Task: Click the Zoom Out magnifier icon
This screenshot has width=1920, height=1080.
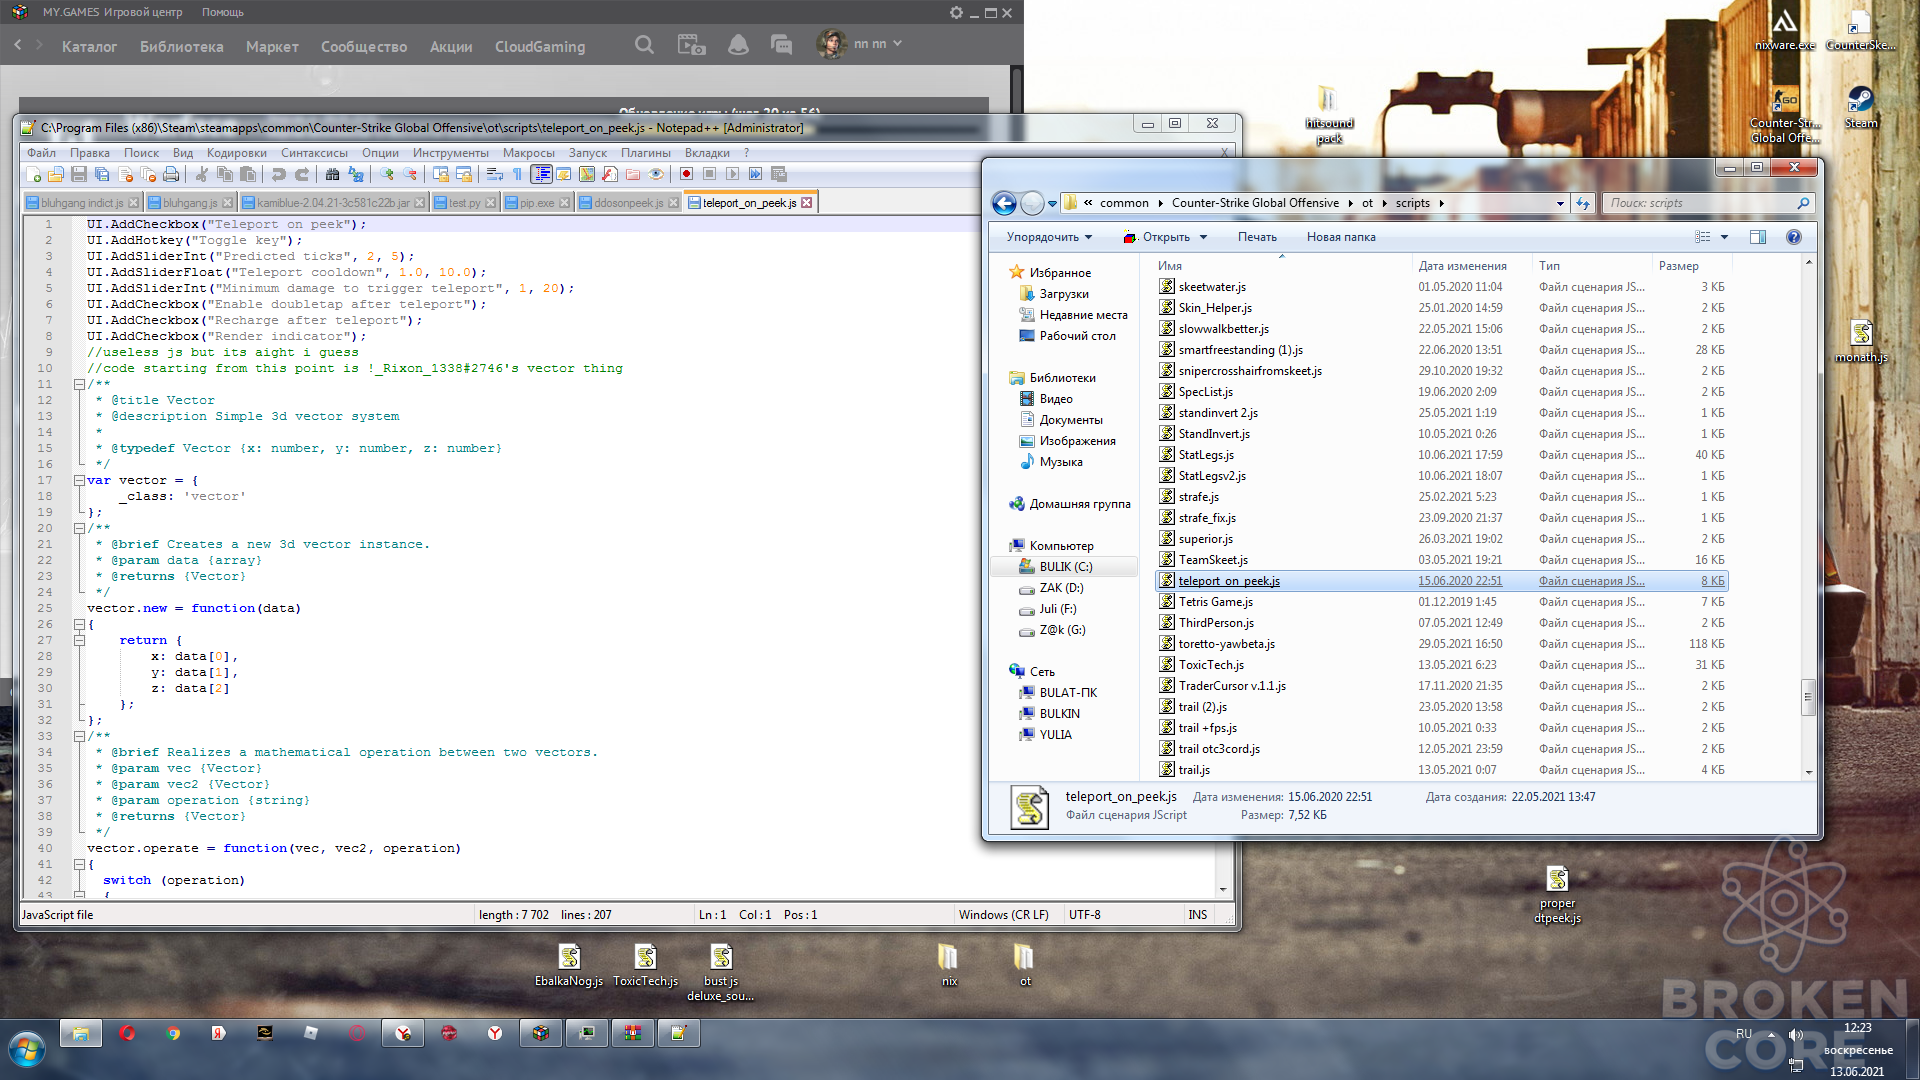Action: point(410,174)
